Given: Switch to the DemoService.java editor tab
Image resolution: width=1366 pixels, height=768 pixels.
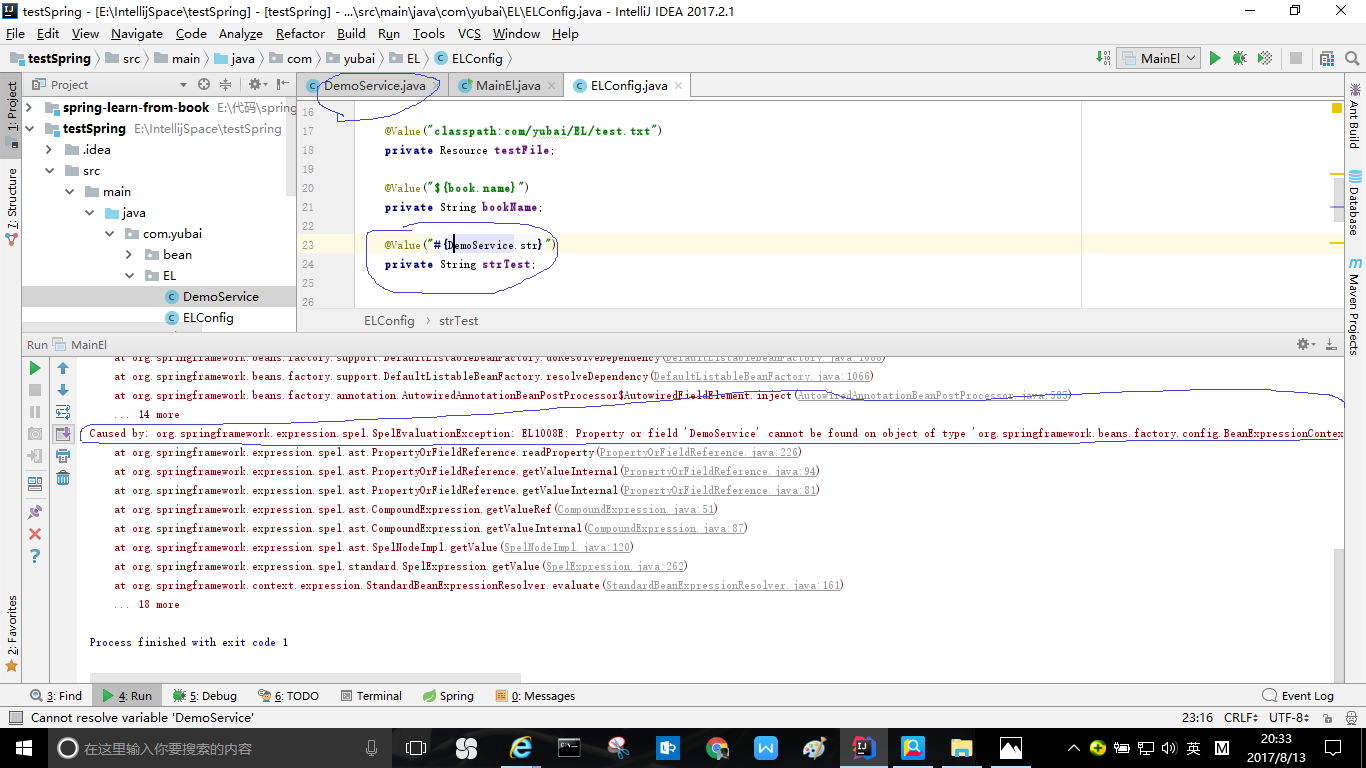Looking at the screenshot, I should [374, 86].
